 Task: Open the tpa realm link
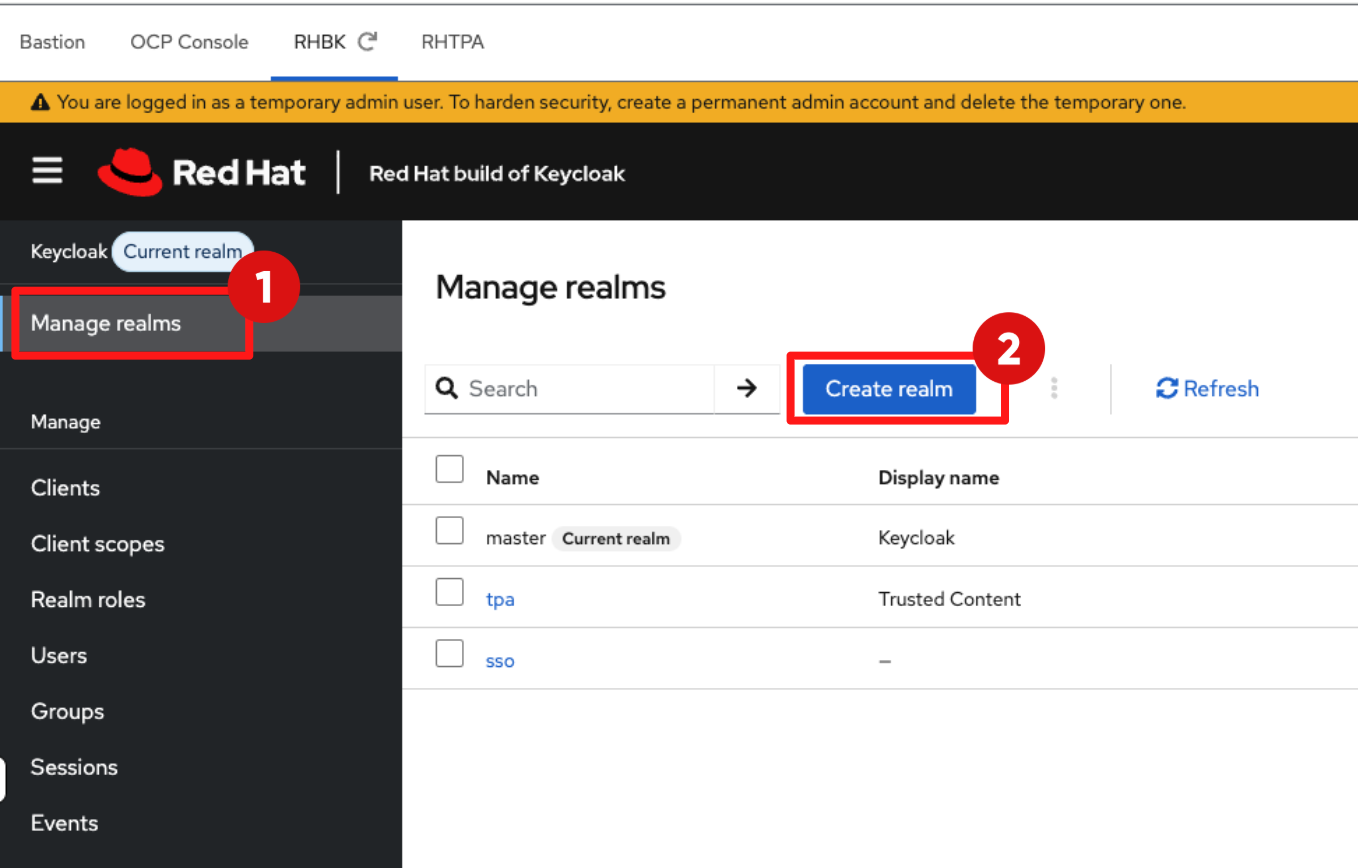point(500,600)
